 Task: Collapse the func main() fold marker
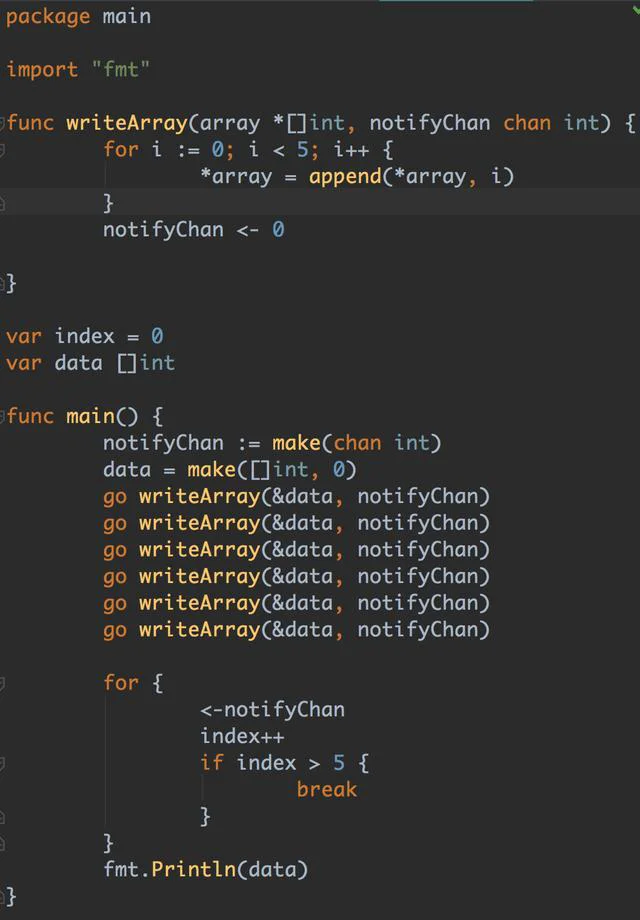pyautogui.click(x=2, y=417)
